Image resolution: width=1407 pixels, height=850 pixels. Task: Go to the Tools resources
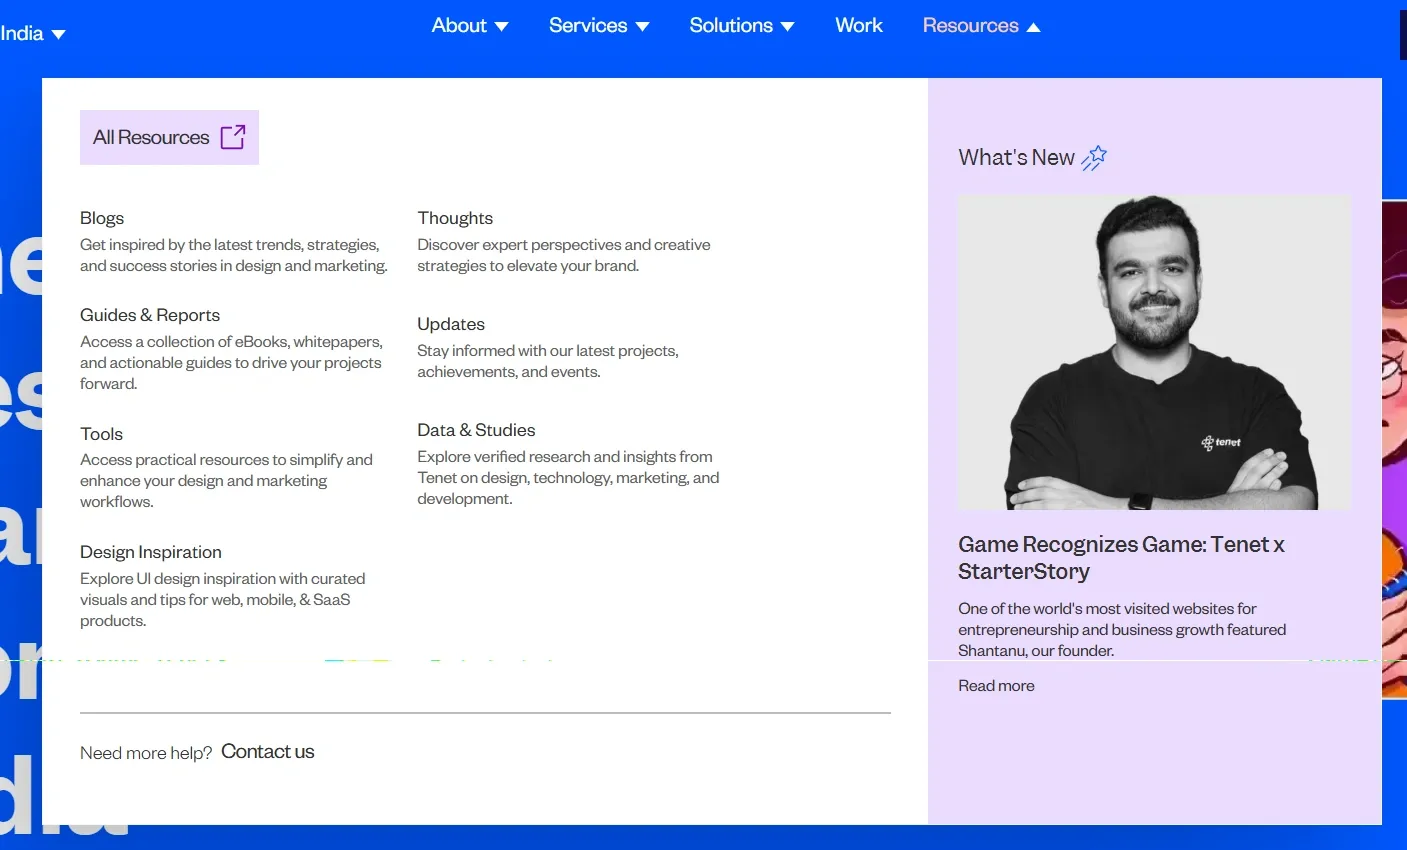[101, 434]
